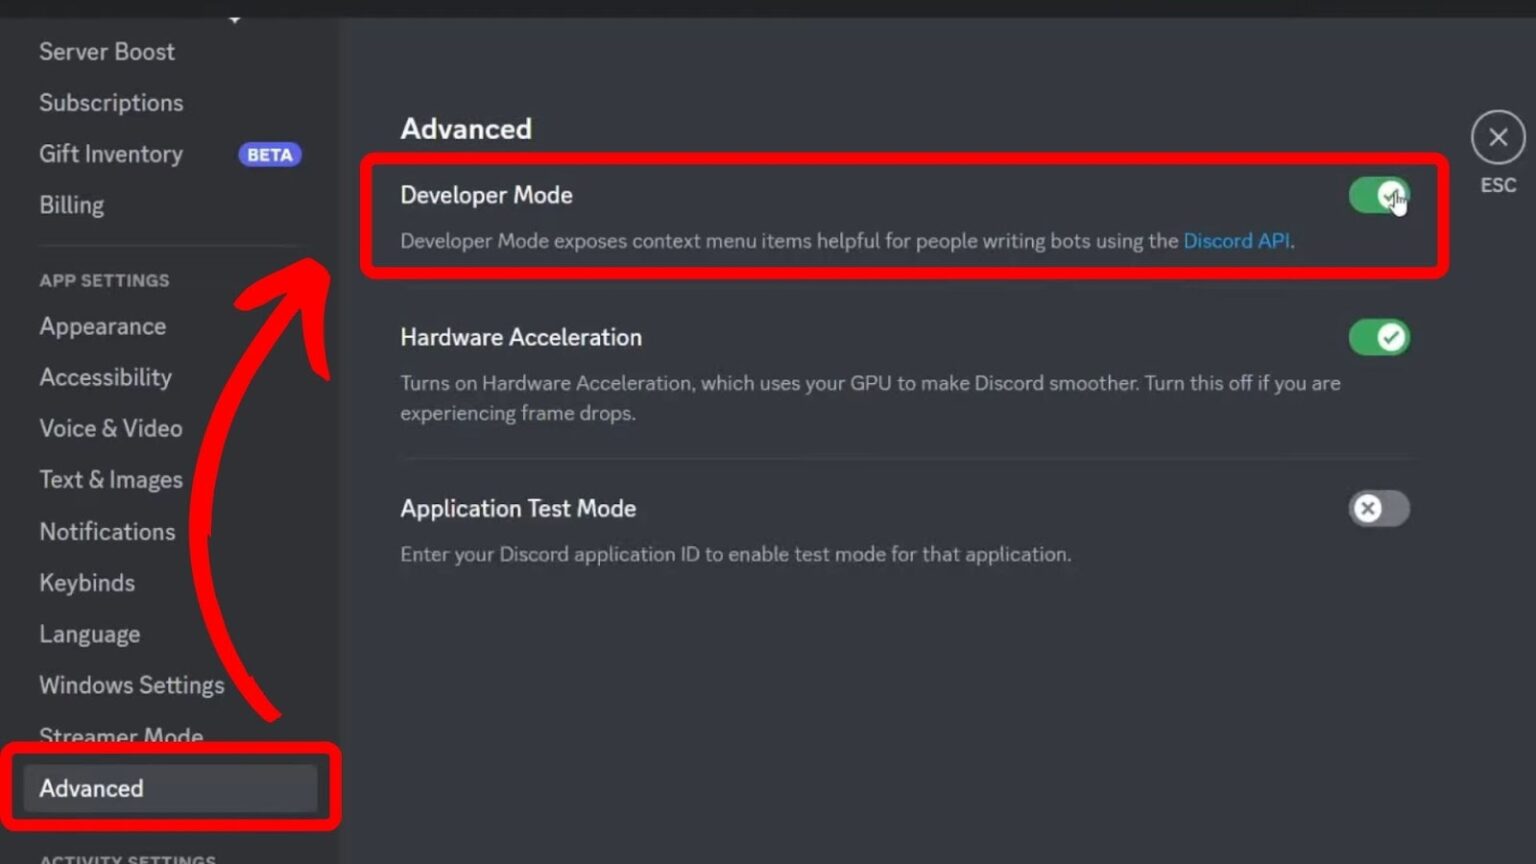Image resolution: width=1536 pixels, height=864 pixels.
Task: Open Windows Settings
Action: pos(131,685)
